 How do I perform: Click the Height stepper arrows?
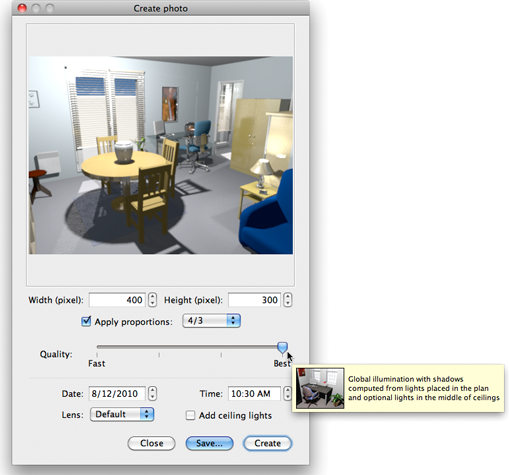(288, 300)
